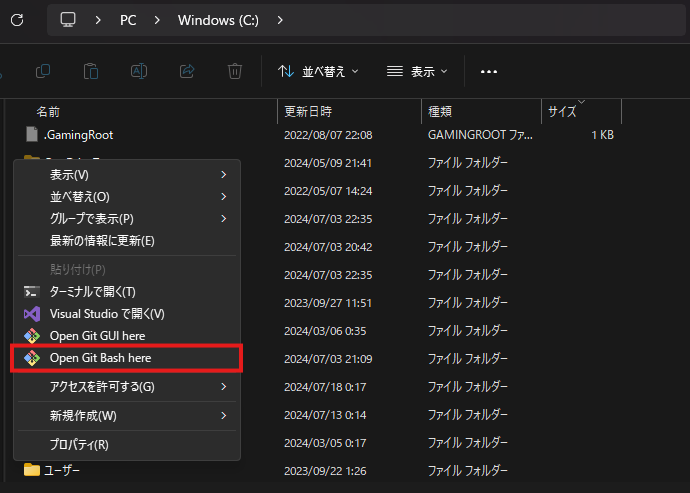
Task: Select Open Git GUI here
Action: [97, 336]
